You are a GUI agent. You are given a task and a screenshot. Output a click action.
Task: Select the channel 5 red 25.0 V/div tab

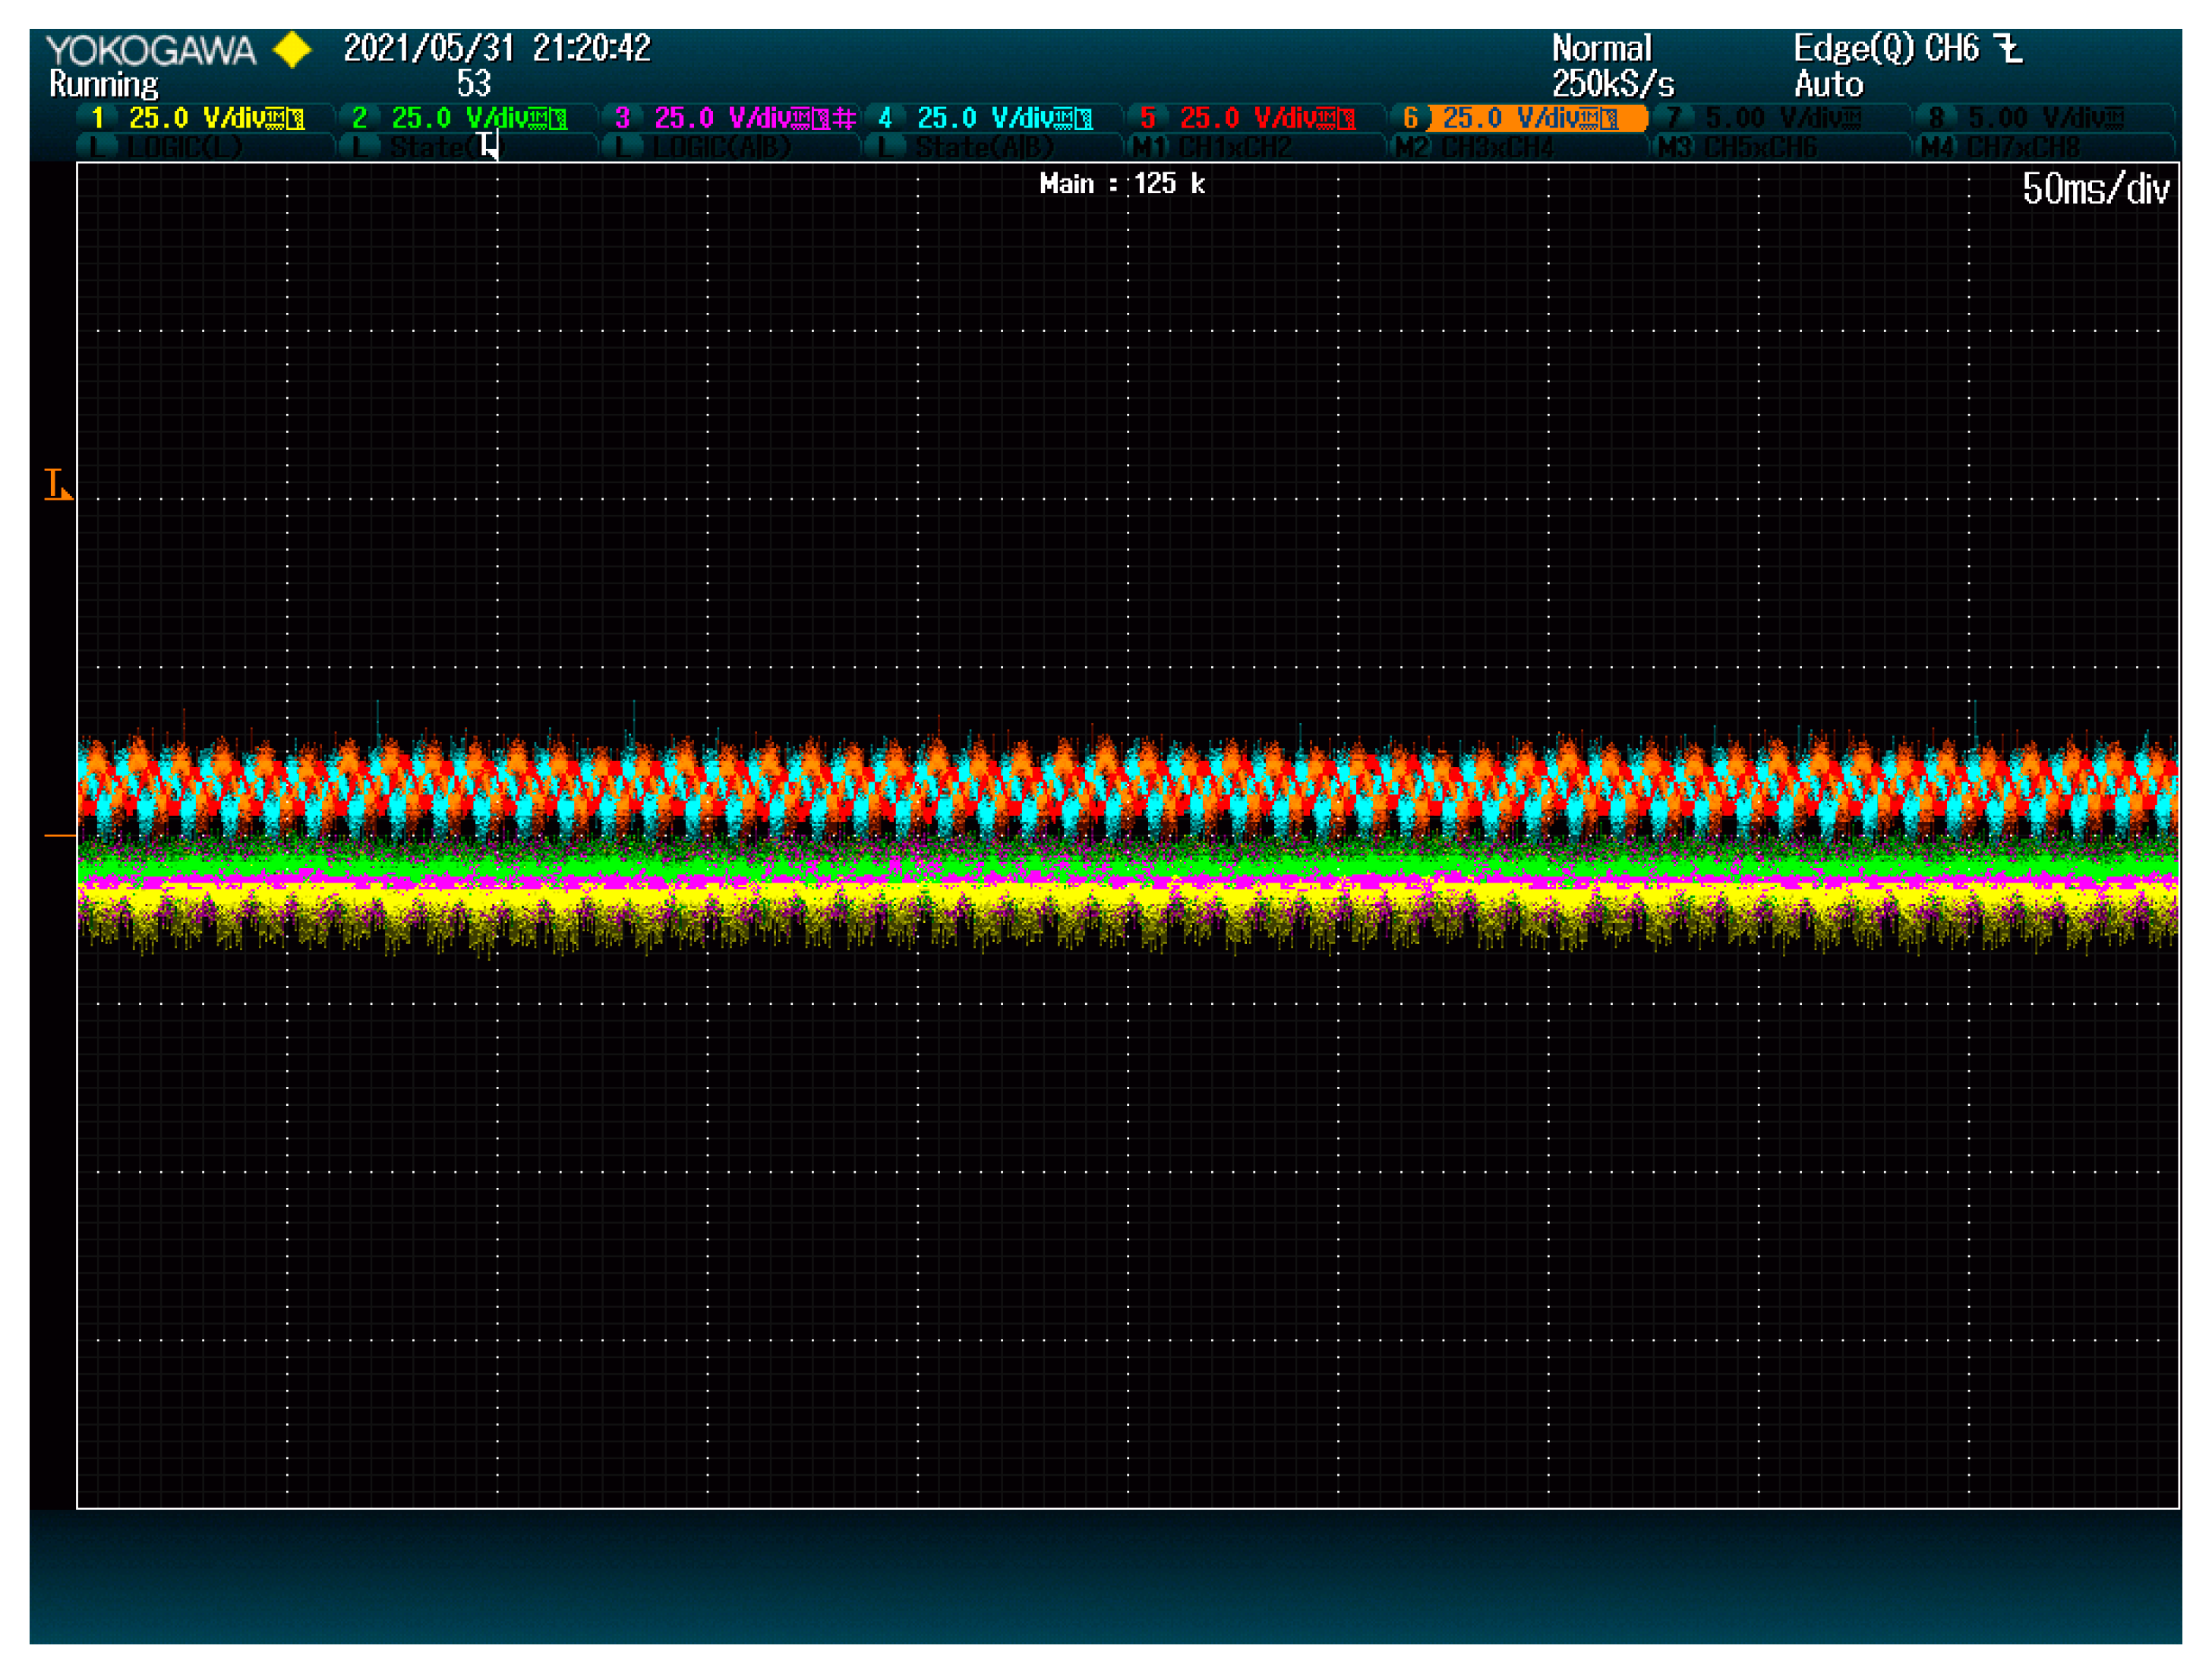click(x=1250, y=118)
